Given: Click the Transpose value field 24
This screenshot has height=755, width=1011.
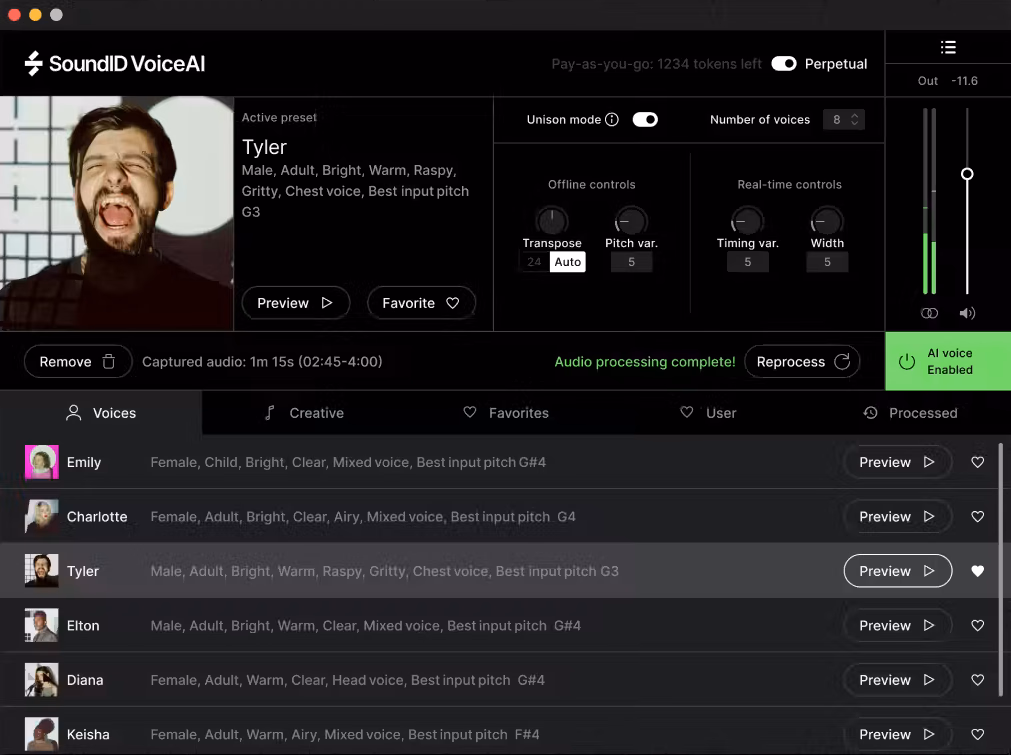Looking at the screenshot, I should click(534, 262).
